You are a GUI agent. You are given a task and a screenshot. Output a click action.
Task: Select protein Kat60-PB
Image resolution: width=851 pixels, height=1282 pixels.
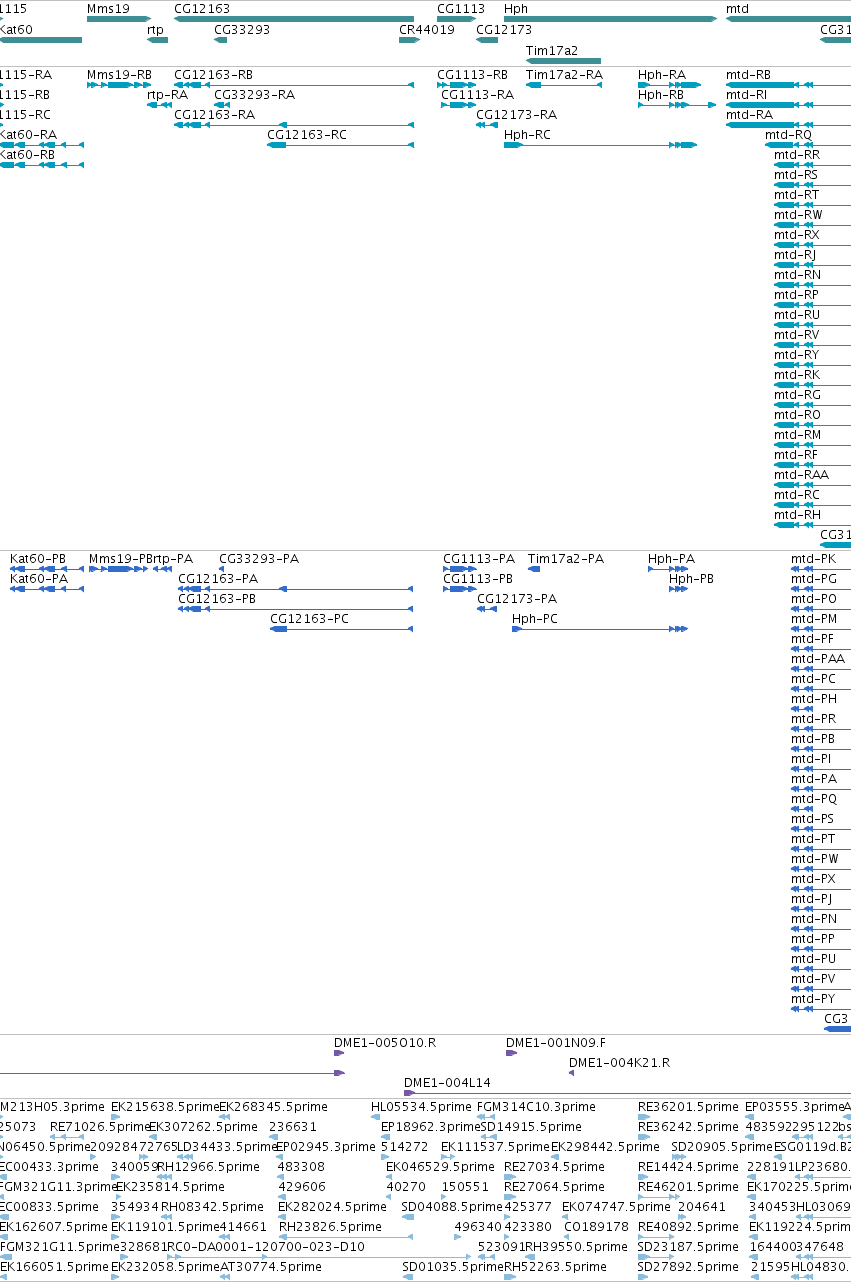[38, 559]
